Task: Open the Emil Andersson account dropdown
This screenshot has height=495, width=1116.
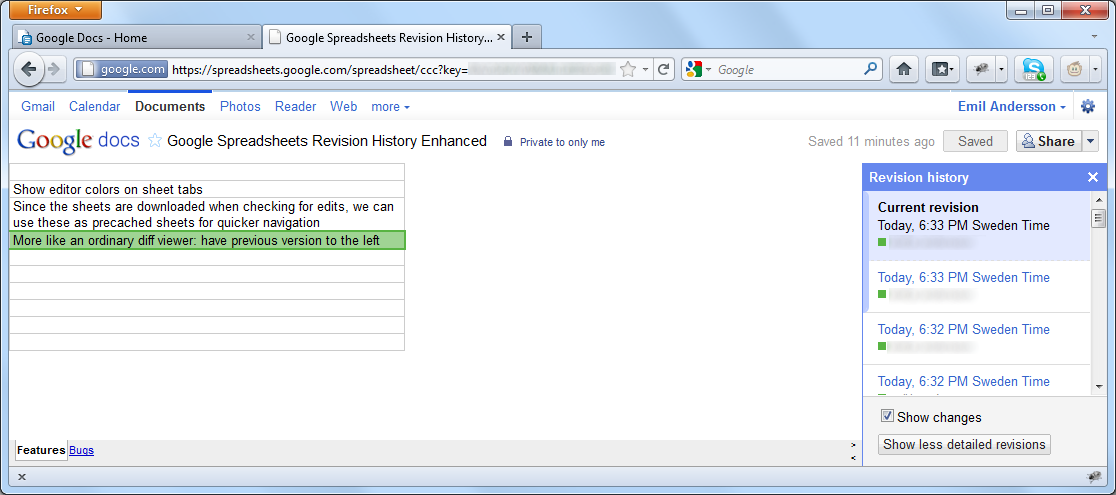Action: coord(1011,106)
